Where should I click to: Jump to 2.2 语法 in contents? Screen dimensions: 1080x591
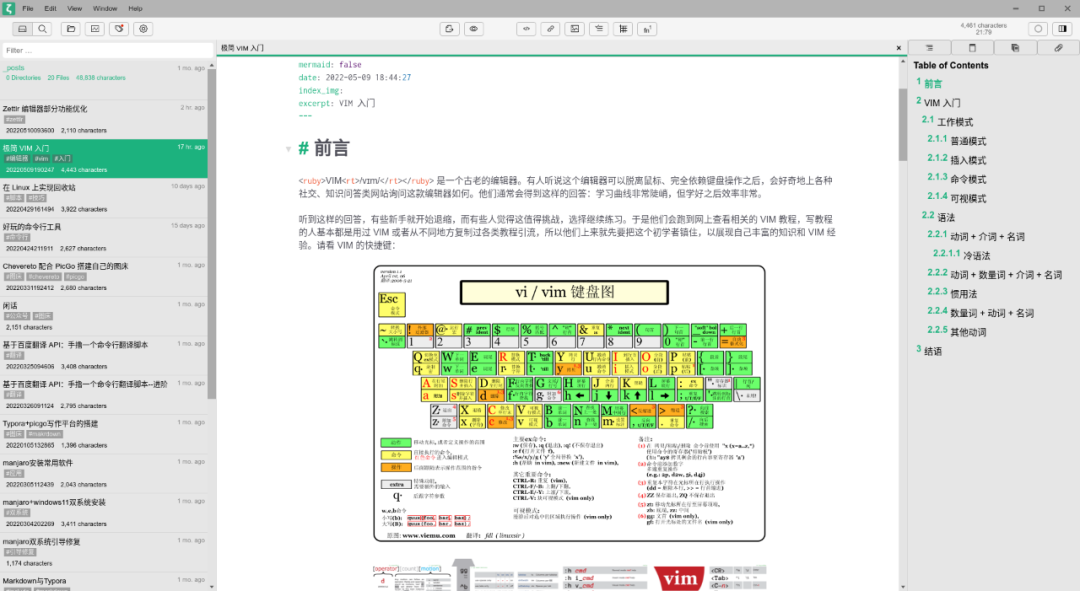point(946,218)
